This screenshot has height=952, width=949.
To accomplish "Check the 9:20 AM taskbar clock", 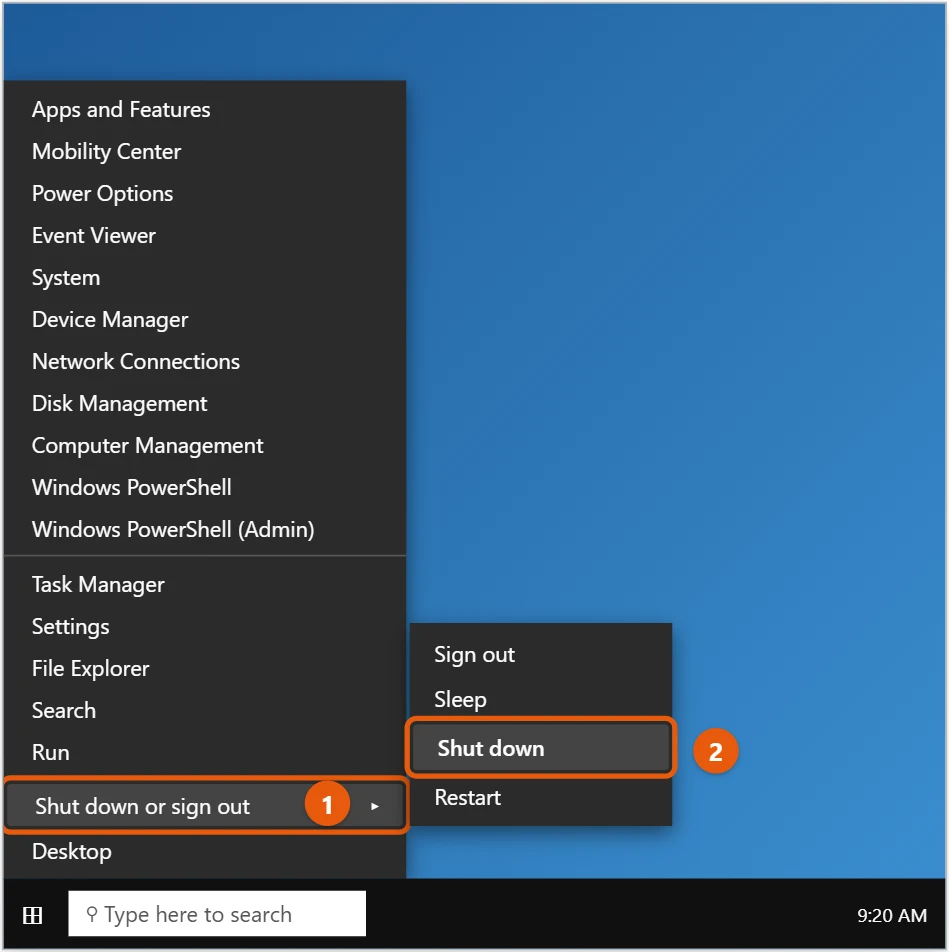I will click(891, 915).
